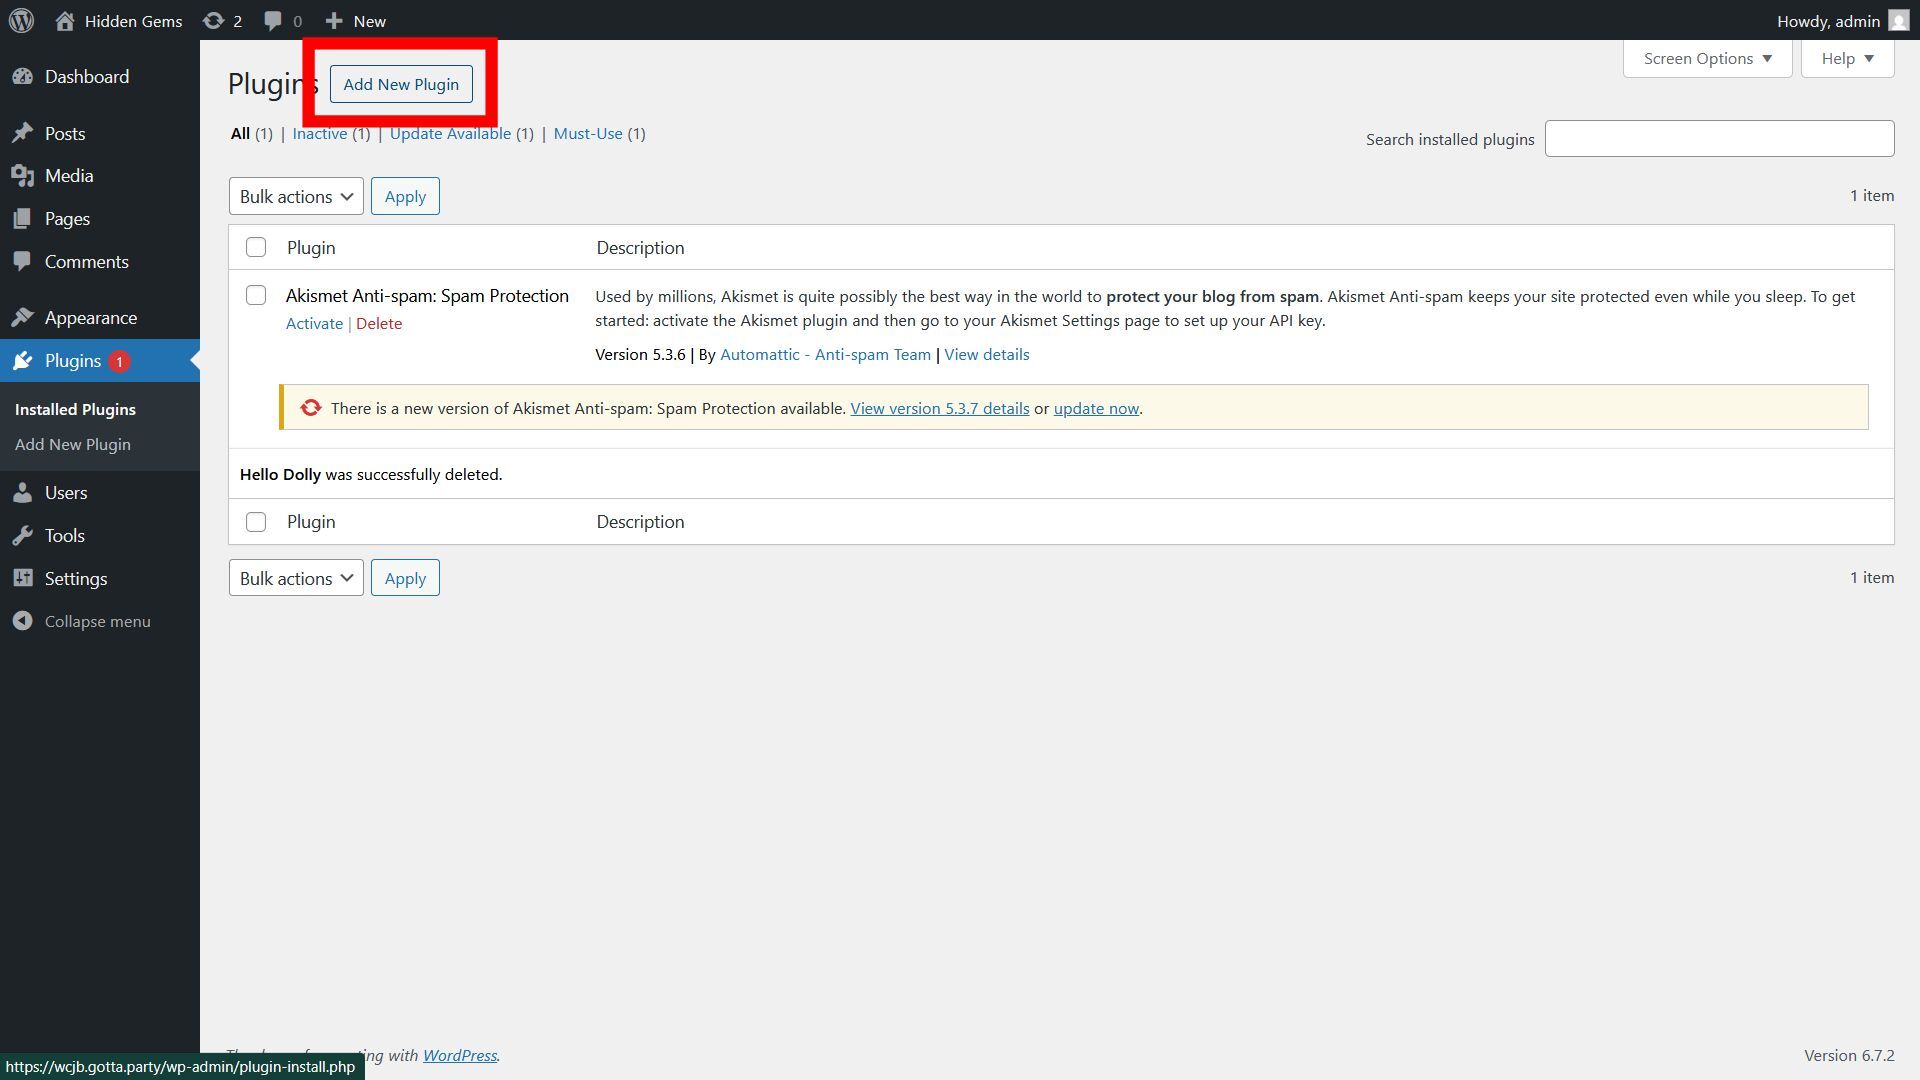Open Akismet View details link
This screenshot has height=1080, width=1920.
click(x=987, y=355)
